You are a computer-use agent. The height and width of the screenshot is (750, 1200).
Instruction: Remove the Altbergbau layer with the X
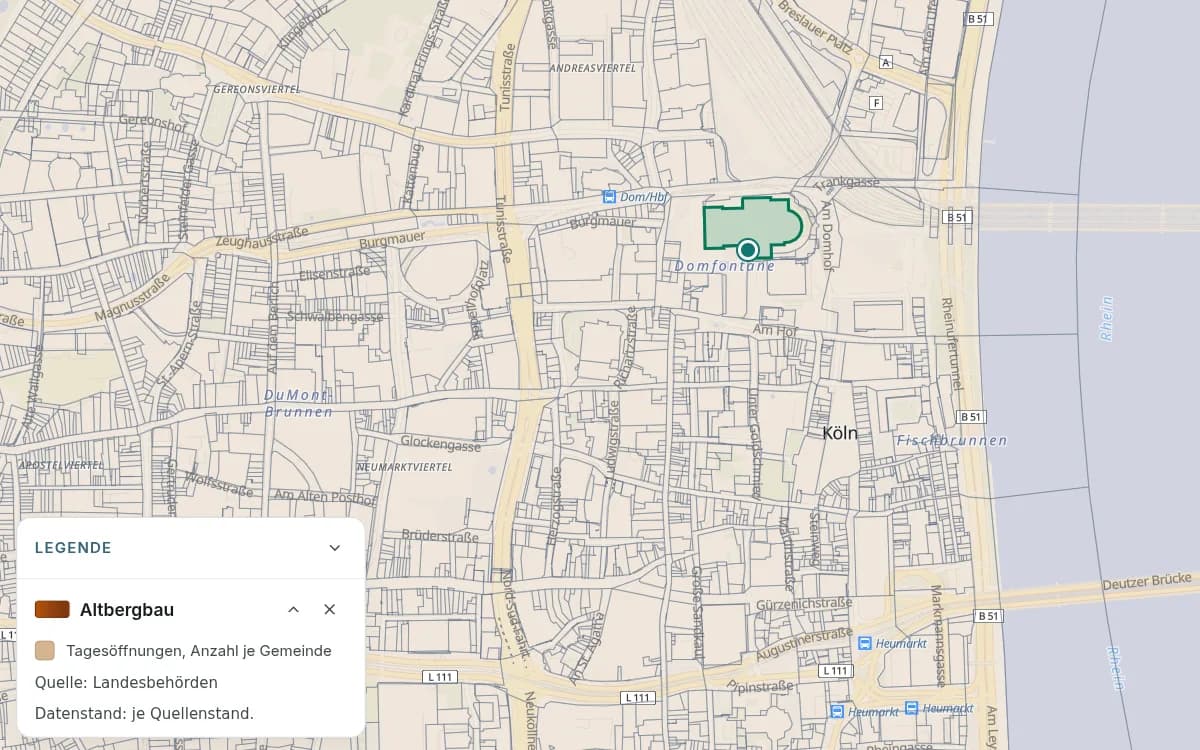[x=330, y=610]
